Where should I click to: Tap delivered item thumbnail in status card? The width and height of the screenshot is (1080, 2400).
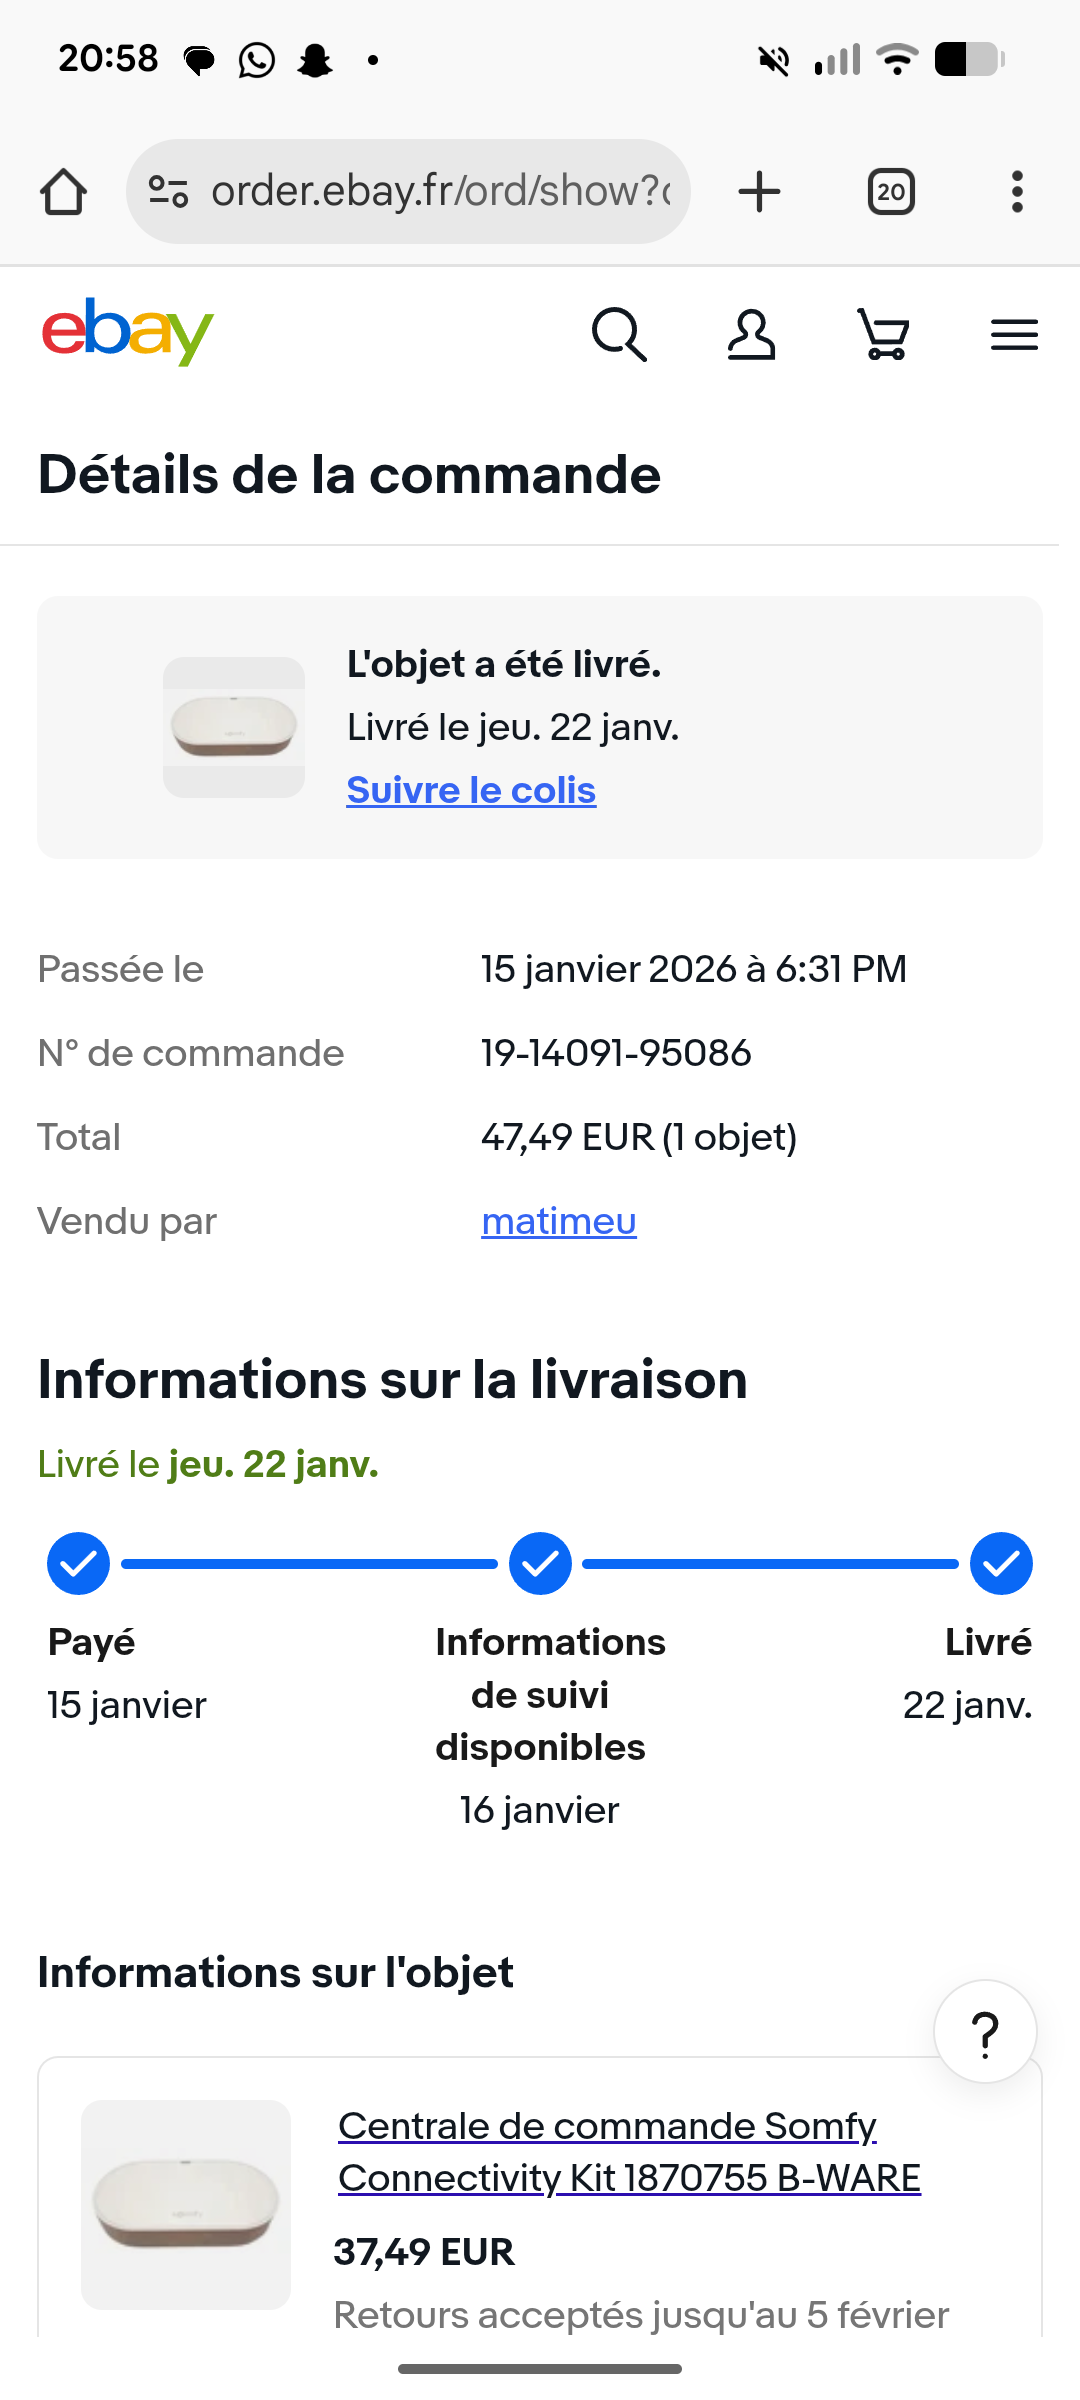234,727
